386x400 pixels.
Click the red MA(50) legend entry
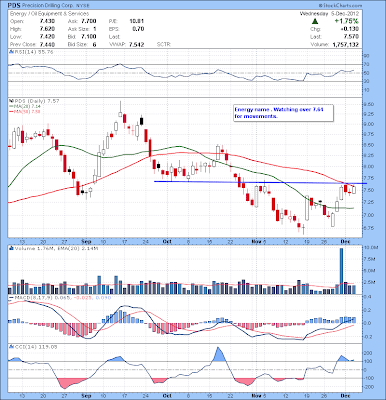click(24, 111)
